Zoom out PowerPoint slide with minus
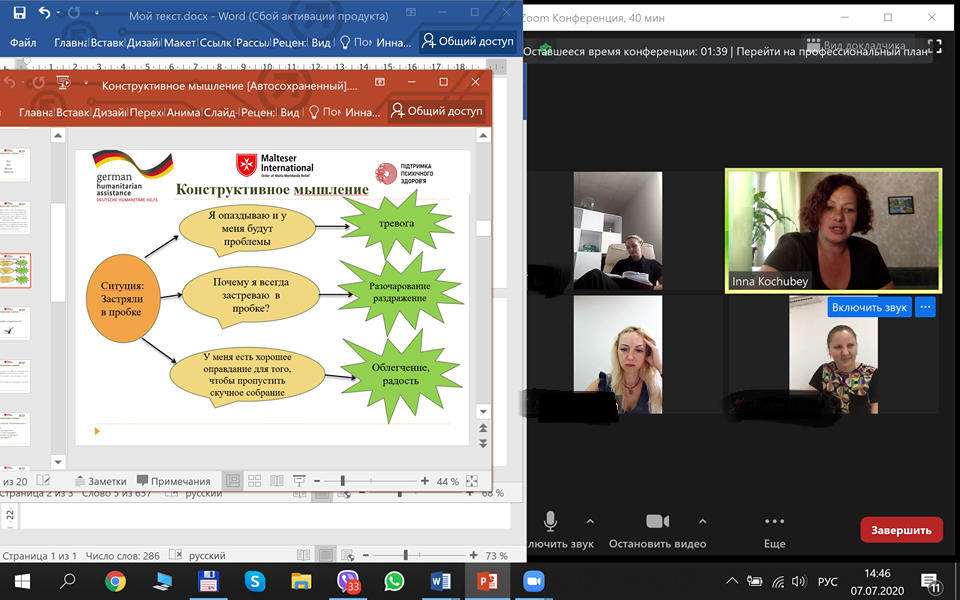 [x=317, y=482]
